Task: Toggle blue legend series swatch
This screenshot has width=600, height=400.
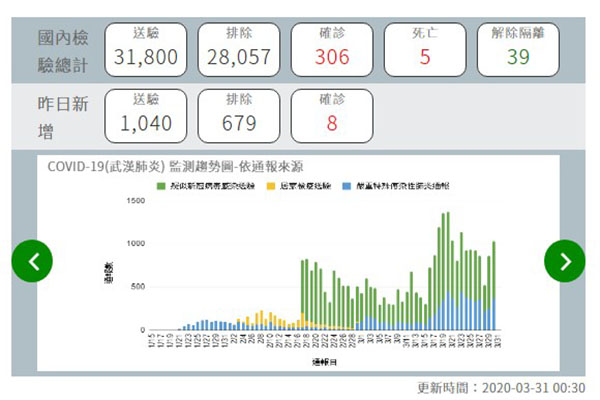Action: tap(347, 186)
